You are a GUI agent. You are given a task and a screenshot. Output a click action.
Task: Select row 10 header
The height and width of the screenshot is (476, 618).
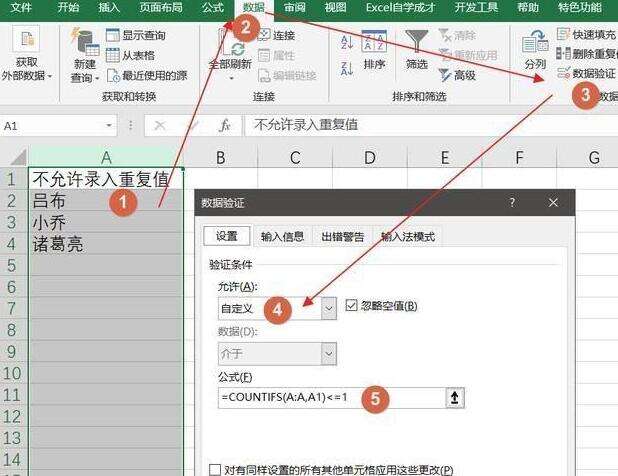tap(12, 373)
